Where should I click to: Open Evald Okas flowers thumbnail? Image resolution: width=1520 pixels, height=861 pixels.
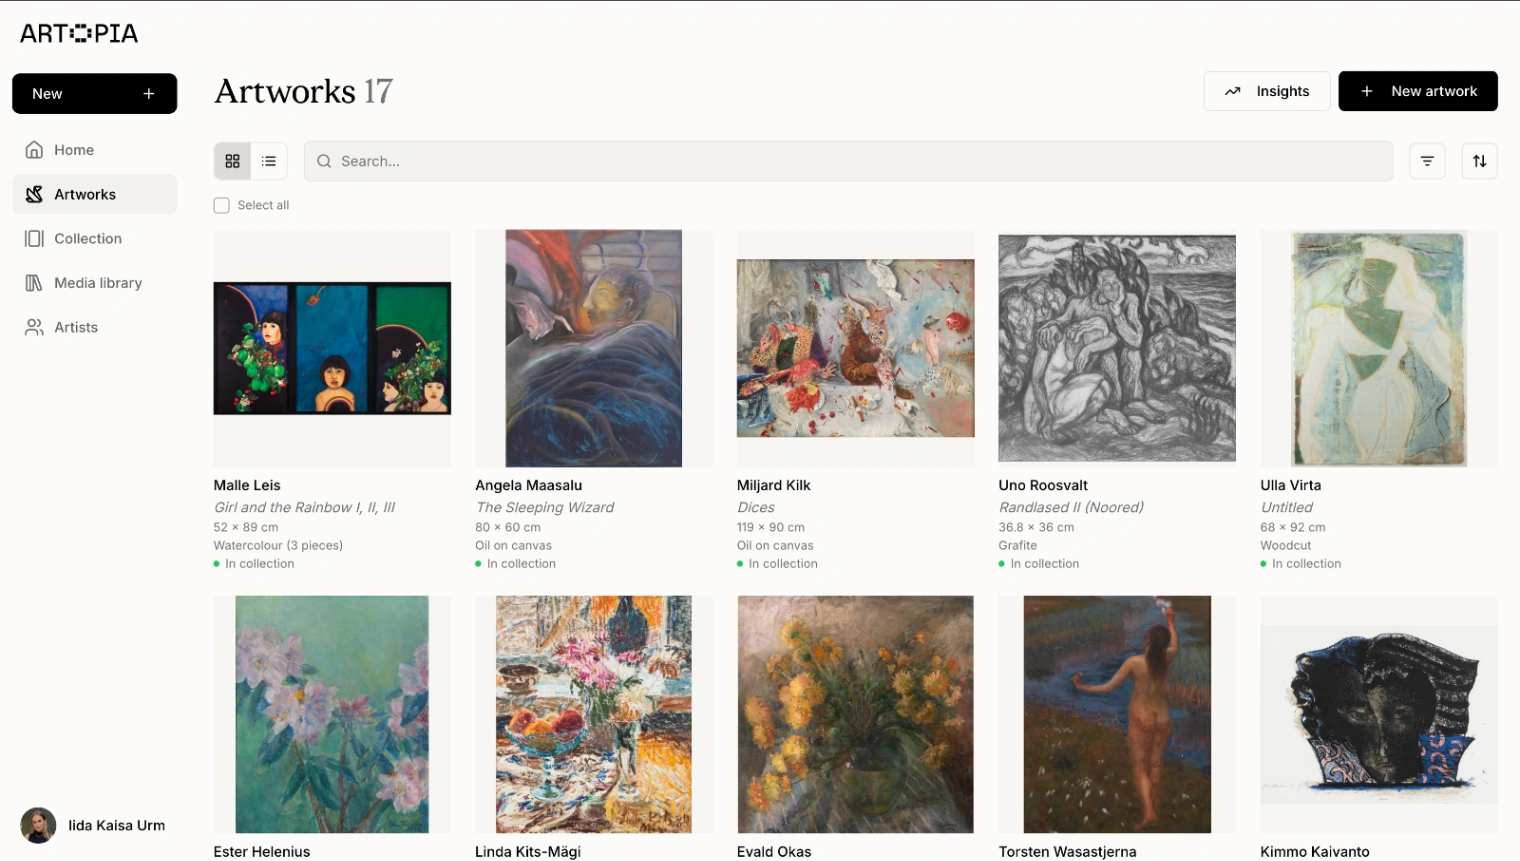tap(856, 714)
